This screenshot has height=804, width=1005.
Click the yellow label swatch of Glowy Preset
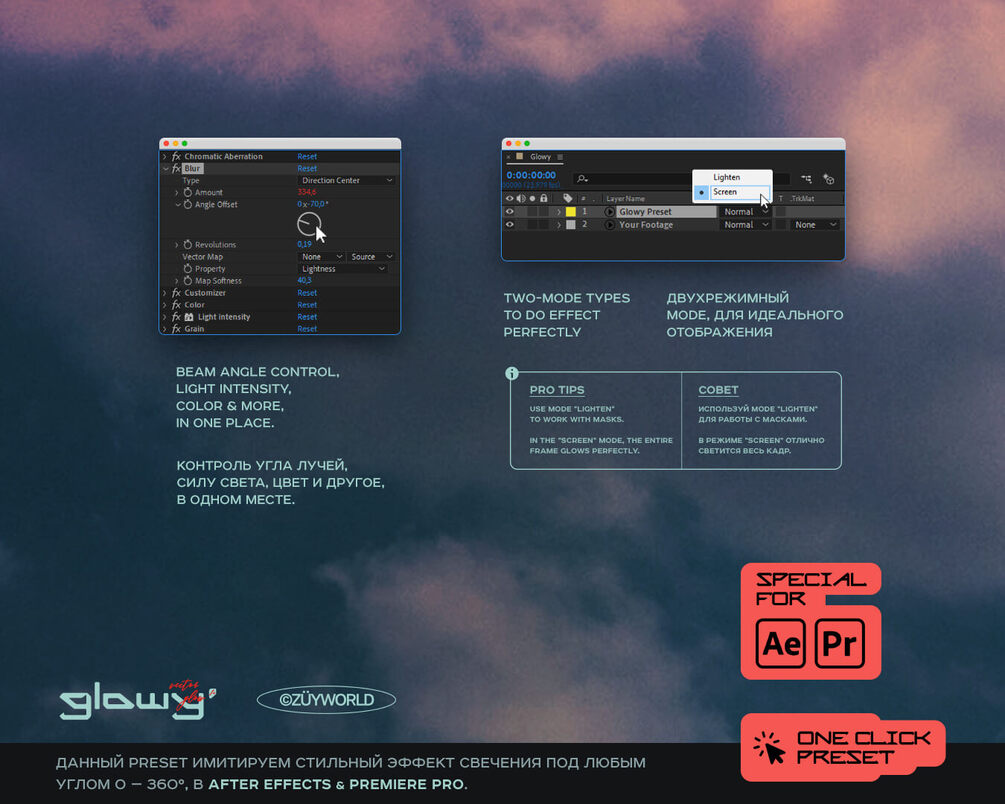(x=570, y=212)
